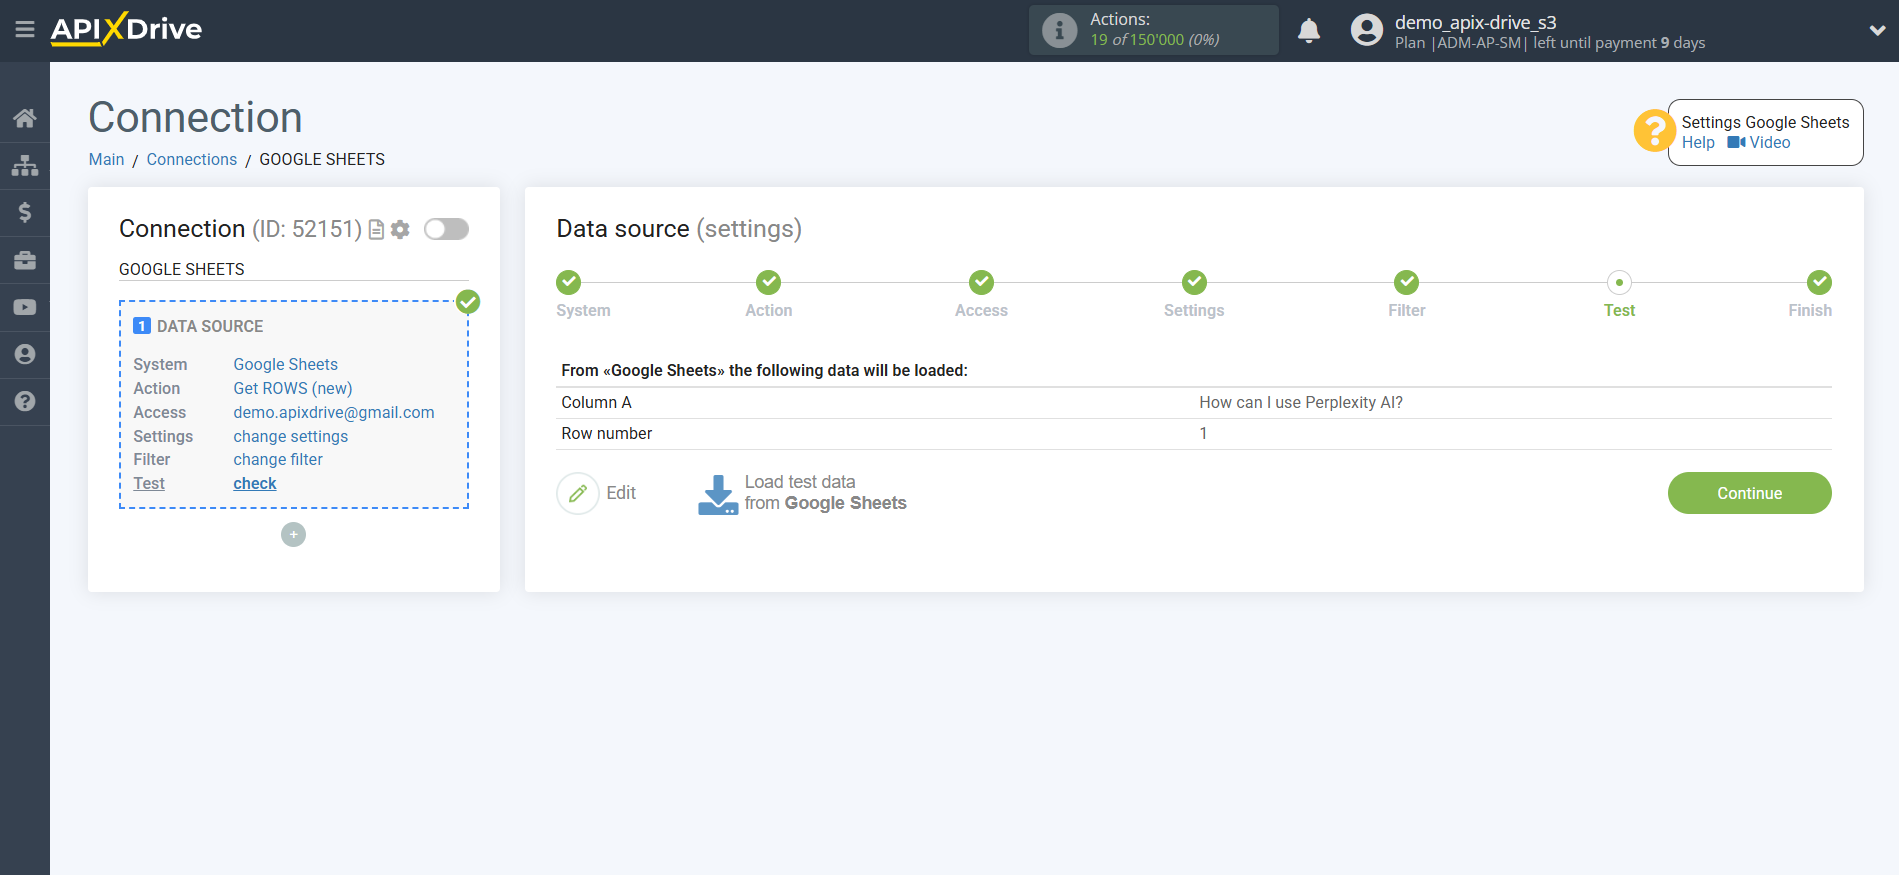Click the GOOGLE SHEETS connection name field
Image resolution: width=1899 pixels, height=875 pixels.
(294, 269)
